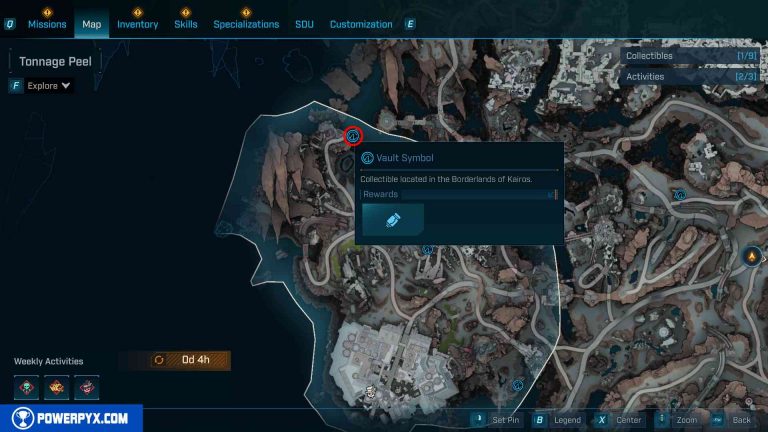Click the tooltip description text about Kairos

pyautogui.click(x=446, y=179)
